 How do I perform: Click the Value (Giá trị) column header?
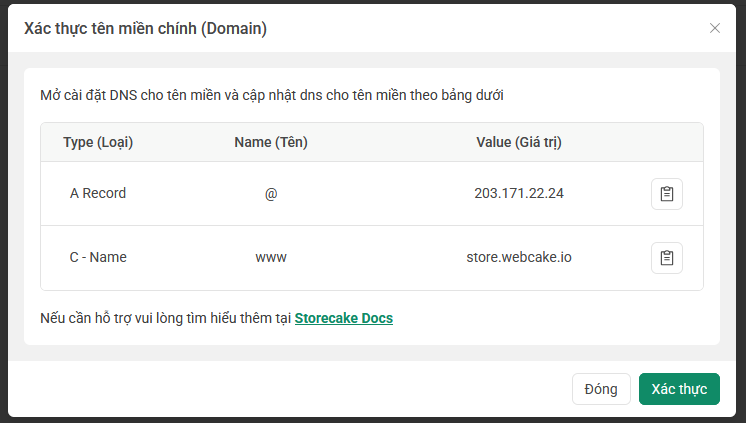coord(519,143)
